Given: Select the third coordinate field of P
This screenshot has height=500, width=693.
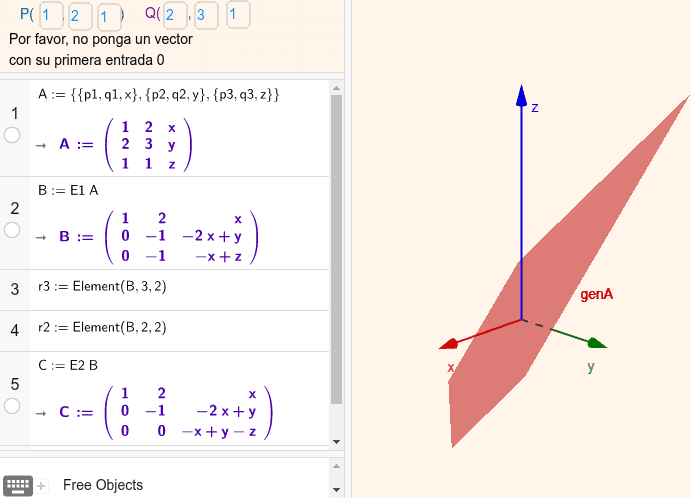Looking at the screenshot, I should click(x=108, y=15).
